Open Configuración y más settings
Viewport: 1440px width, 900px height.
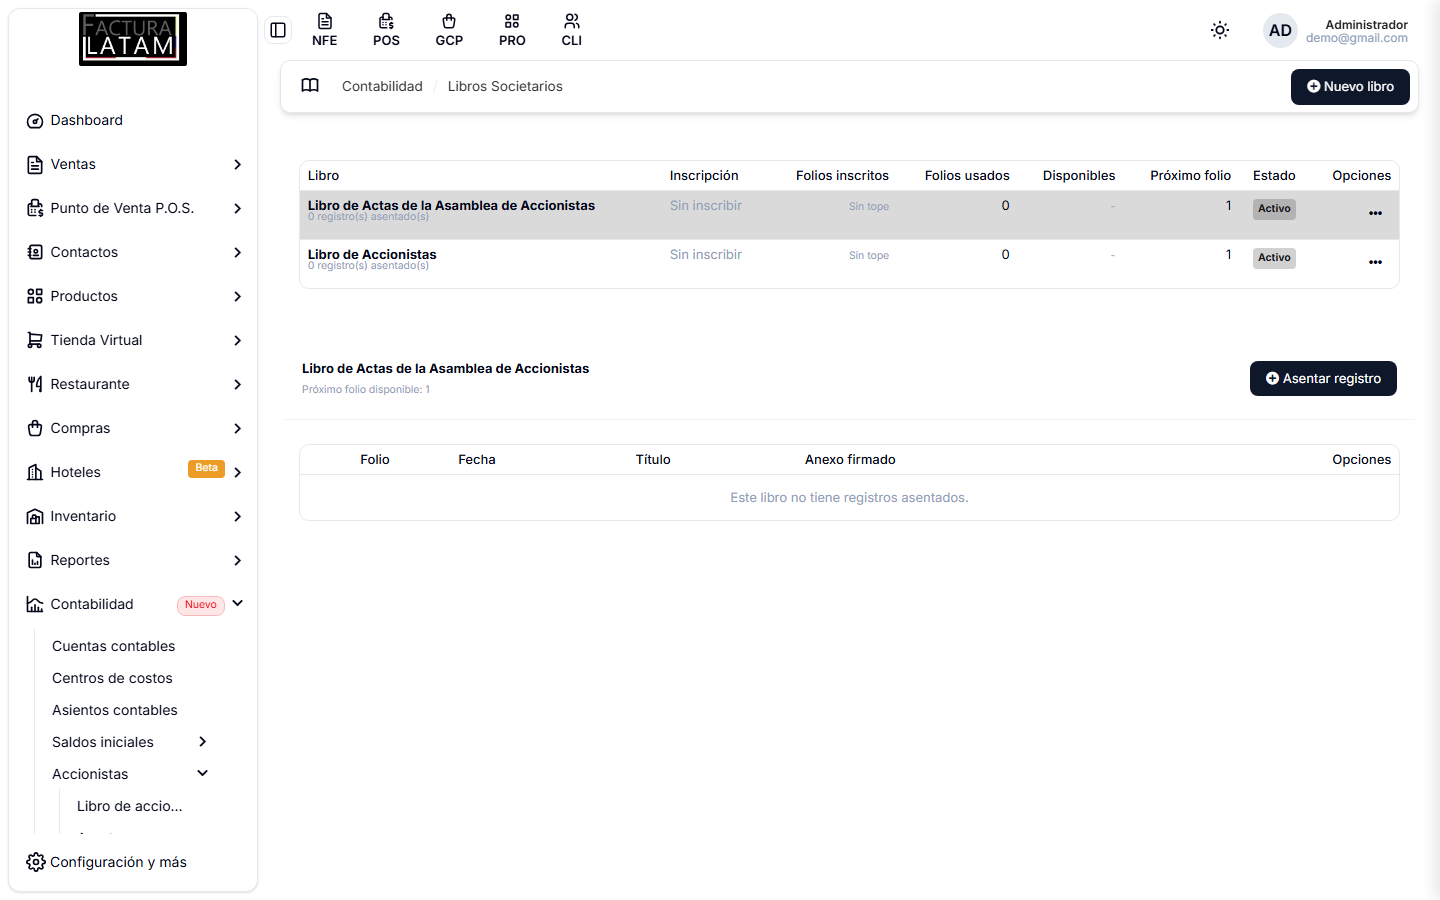[x=107, y=862]
